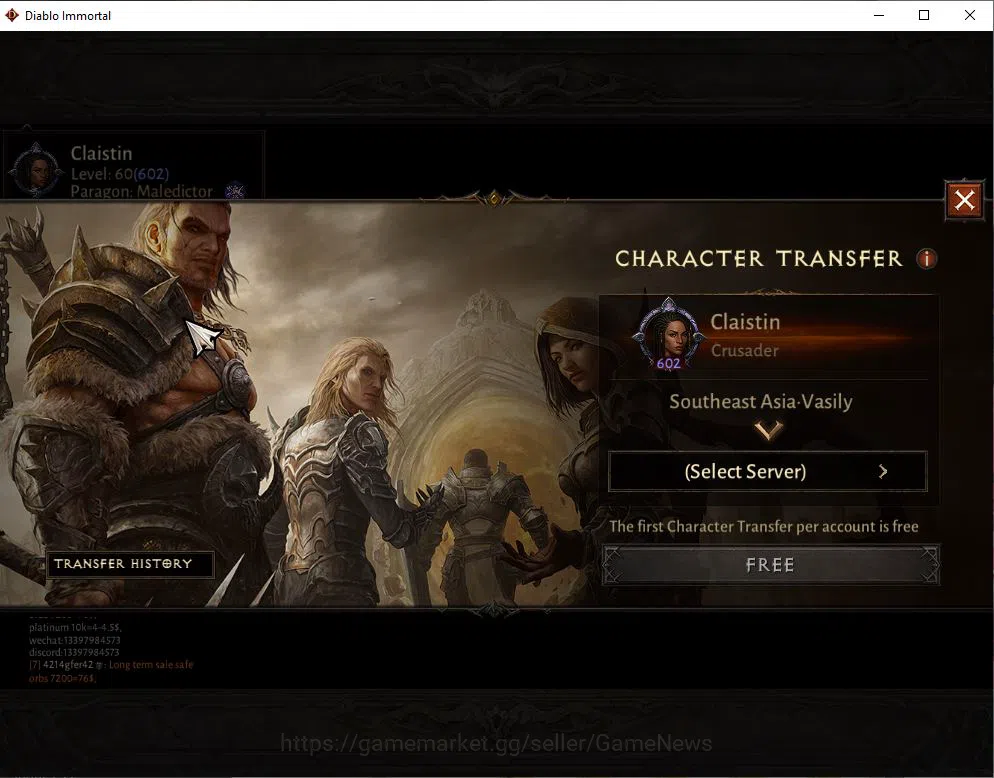Click the chevron arrow beside Select Server
The width and height of the screenshot is (994, 778).
883,471
